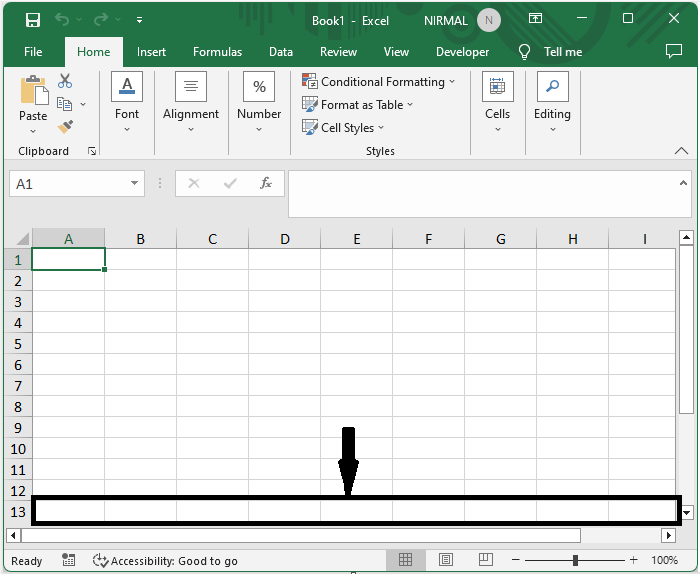Expand the Paste options arrow

pos(33,131)
